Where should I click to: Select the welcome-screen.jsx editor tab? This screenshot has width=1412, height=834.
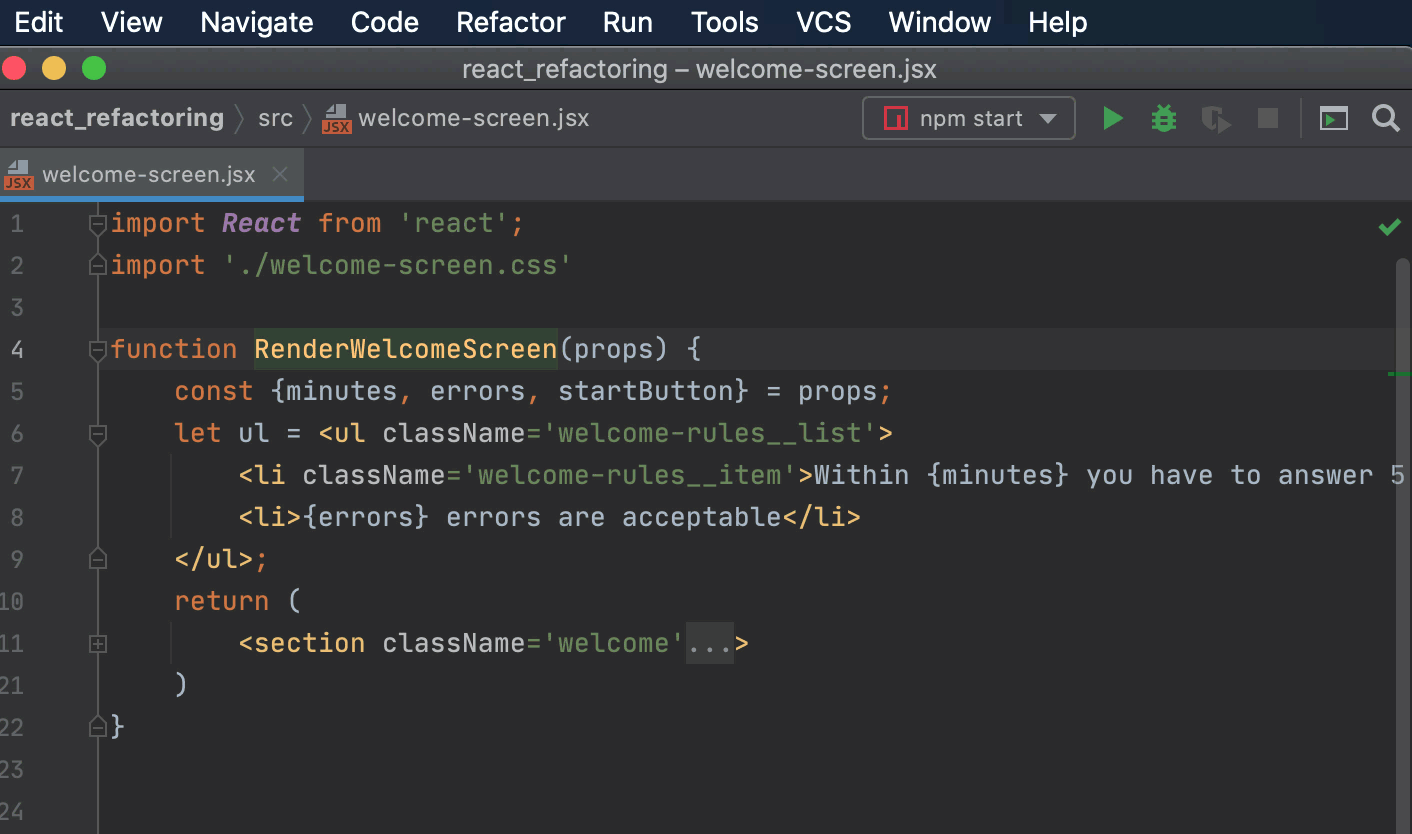click(150, 174)
